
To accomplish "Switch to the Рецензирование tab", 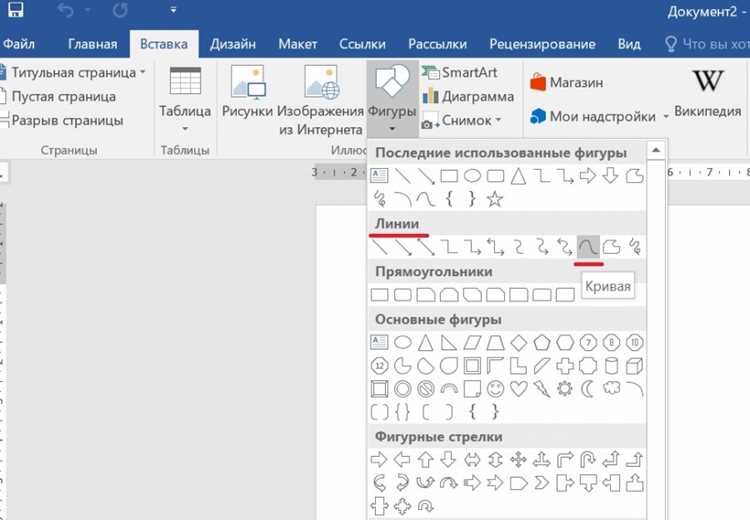I will [x=542, y=44].
